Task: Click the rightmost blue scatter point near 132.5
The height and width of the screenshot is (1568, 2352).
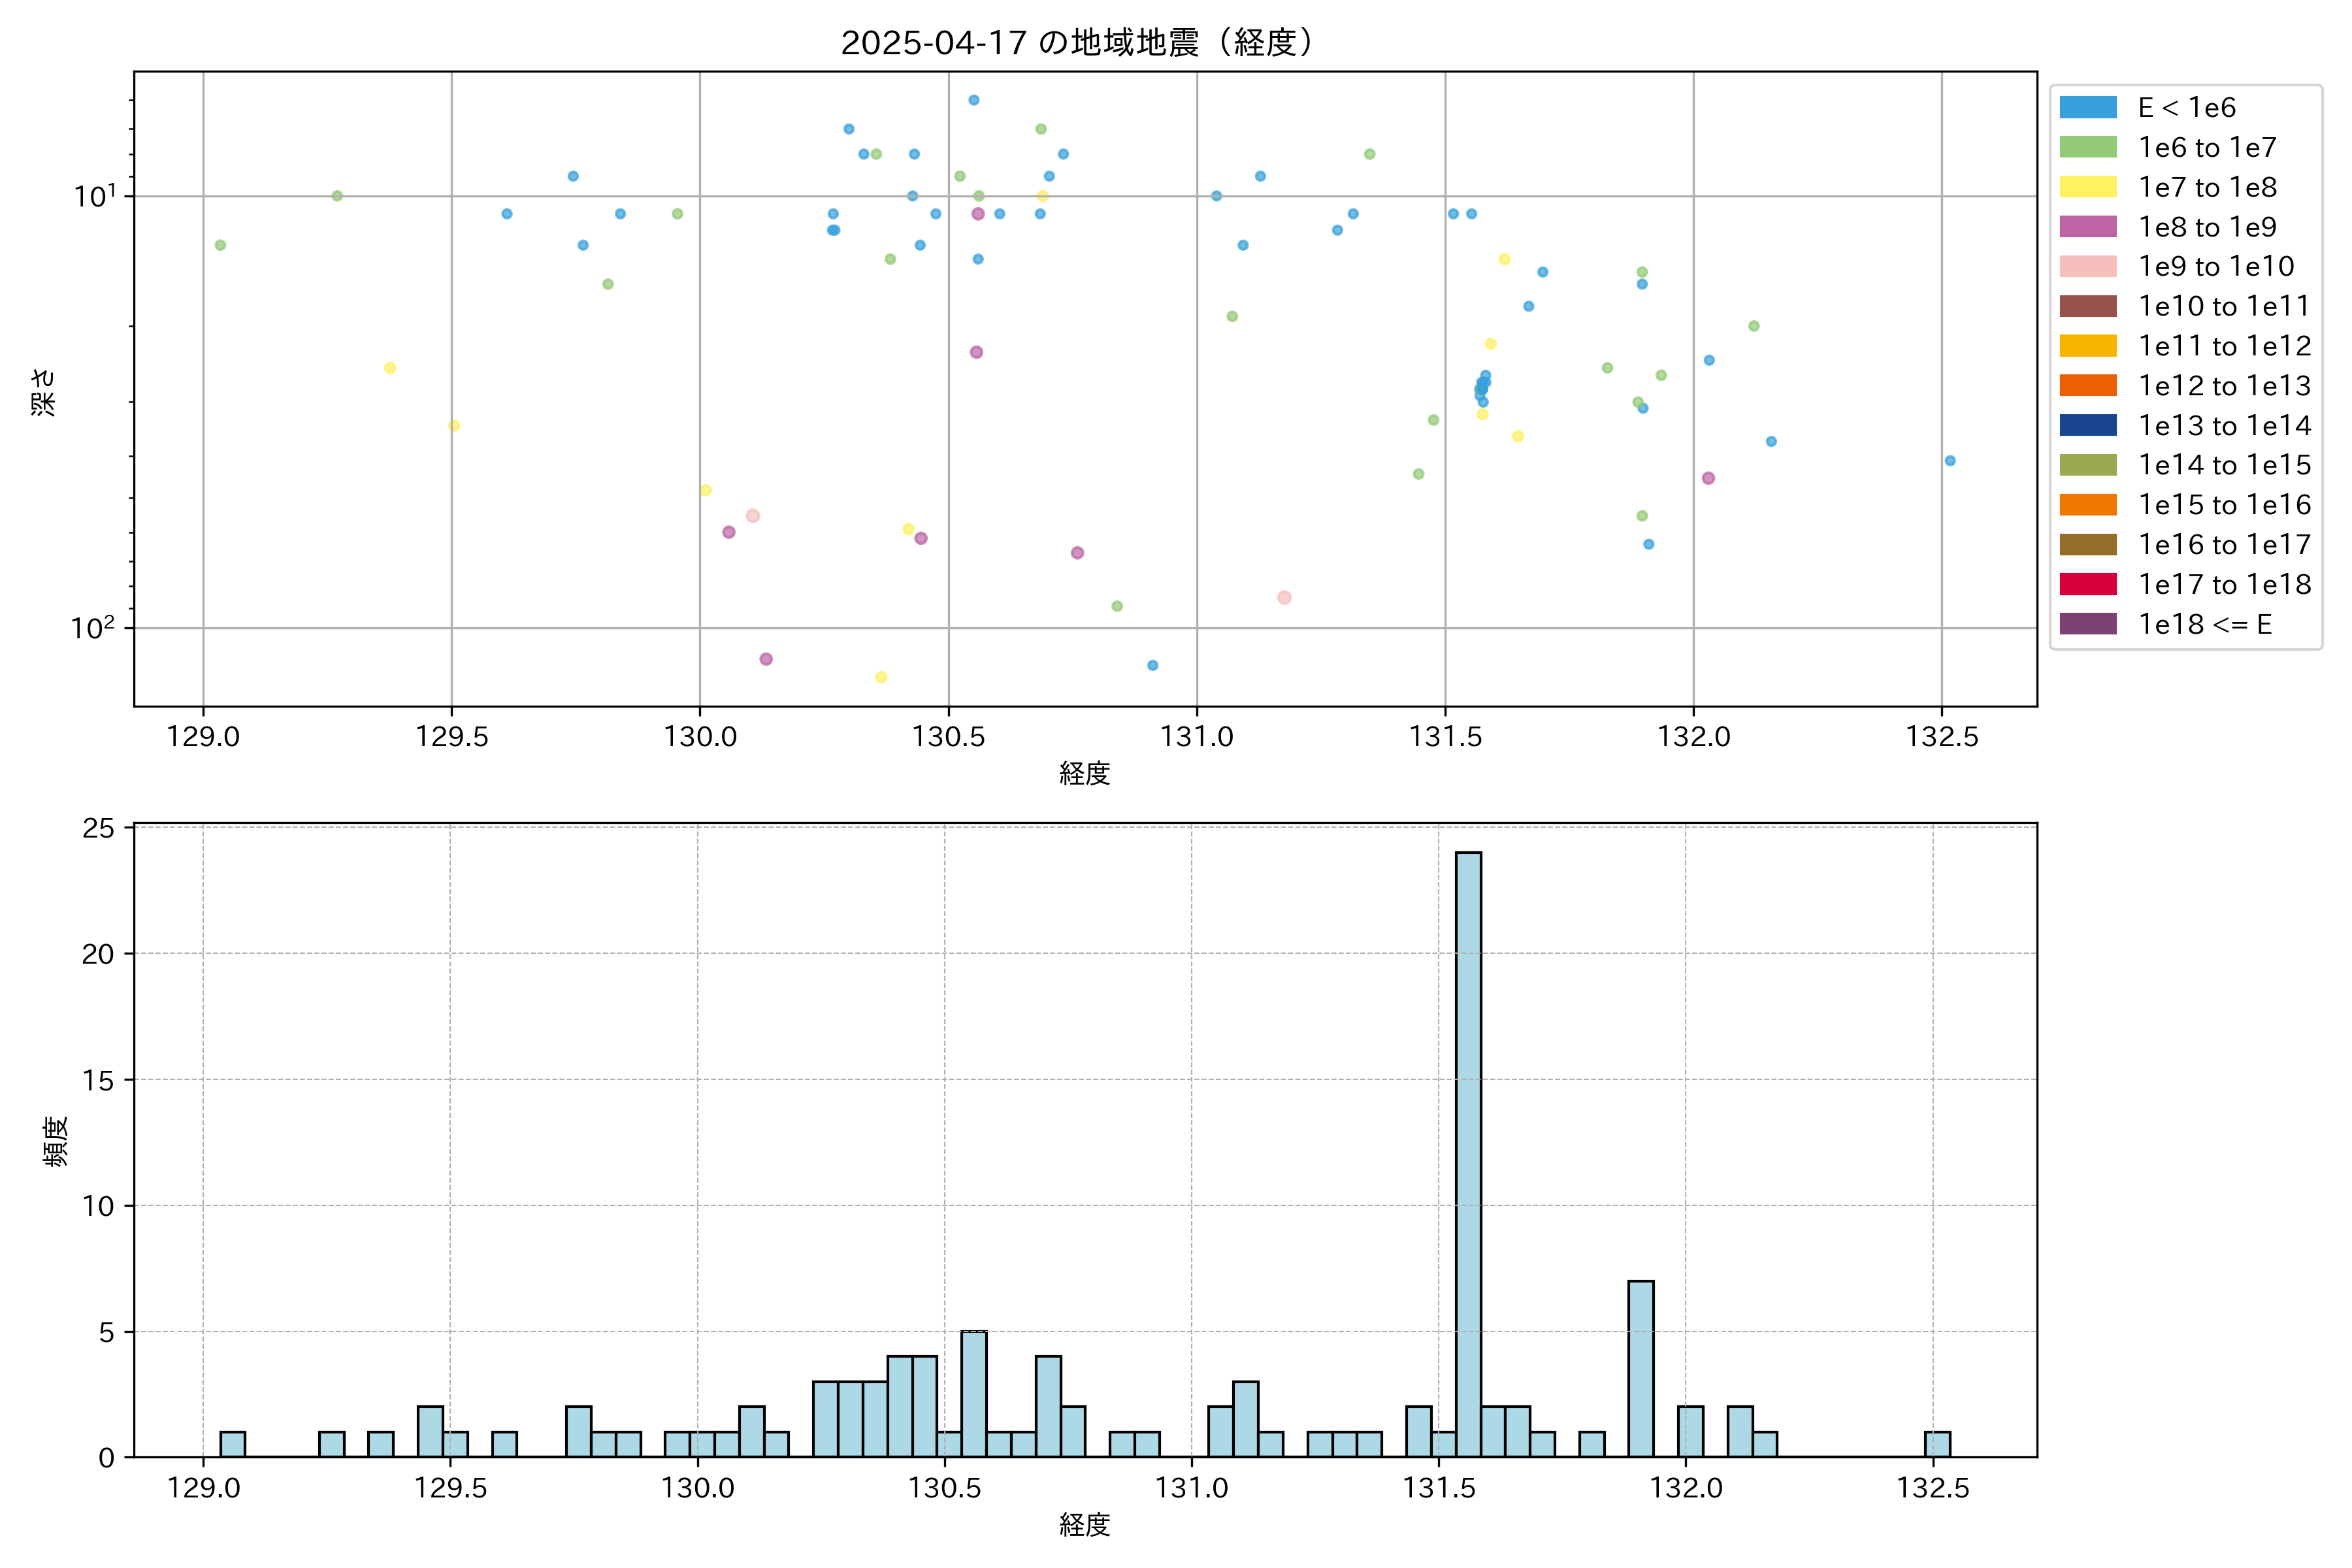Action: (1949, 461)
